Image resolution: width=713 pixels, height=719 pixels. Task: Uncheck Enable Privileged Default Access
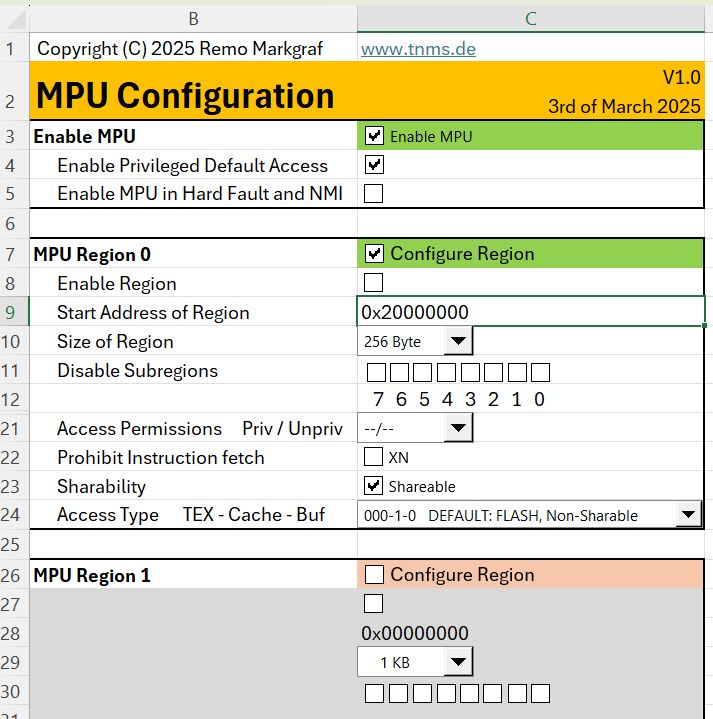[x=375, y=165]
